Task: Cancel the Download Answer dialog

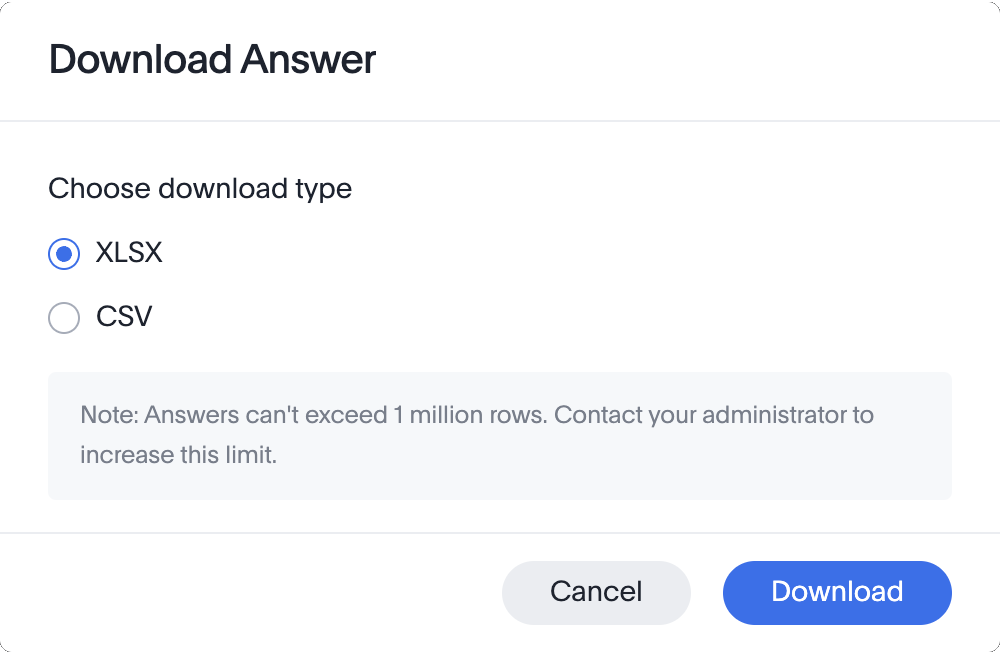Action: (596, 592)
